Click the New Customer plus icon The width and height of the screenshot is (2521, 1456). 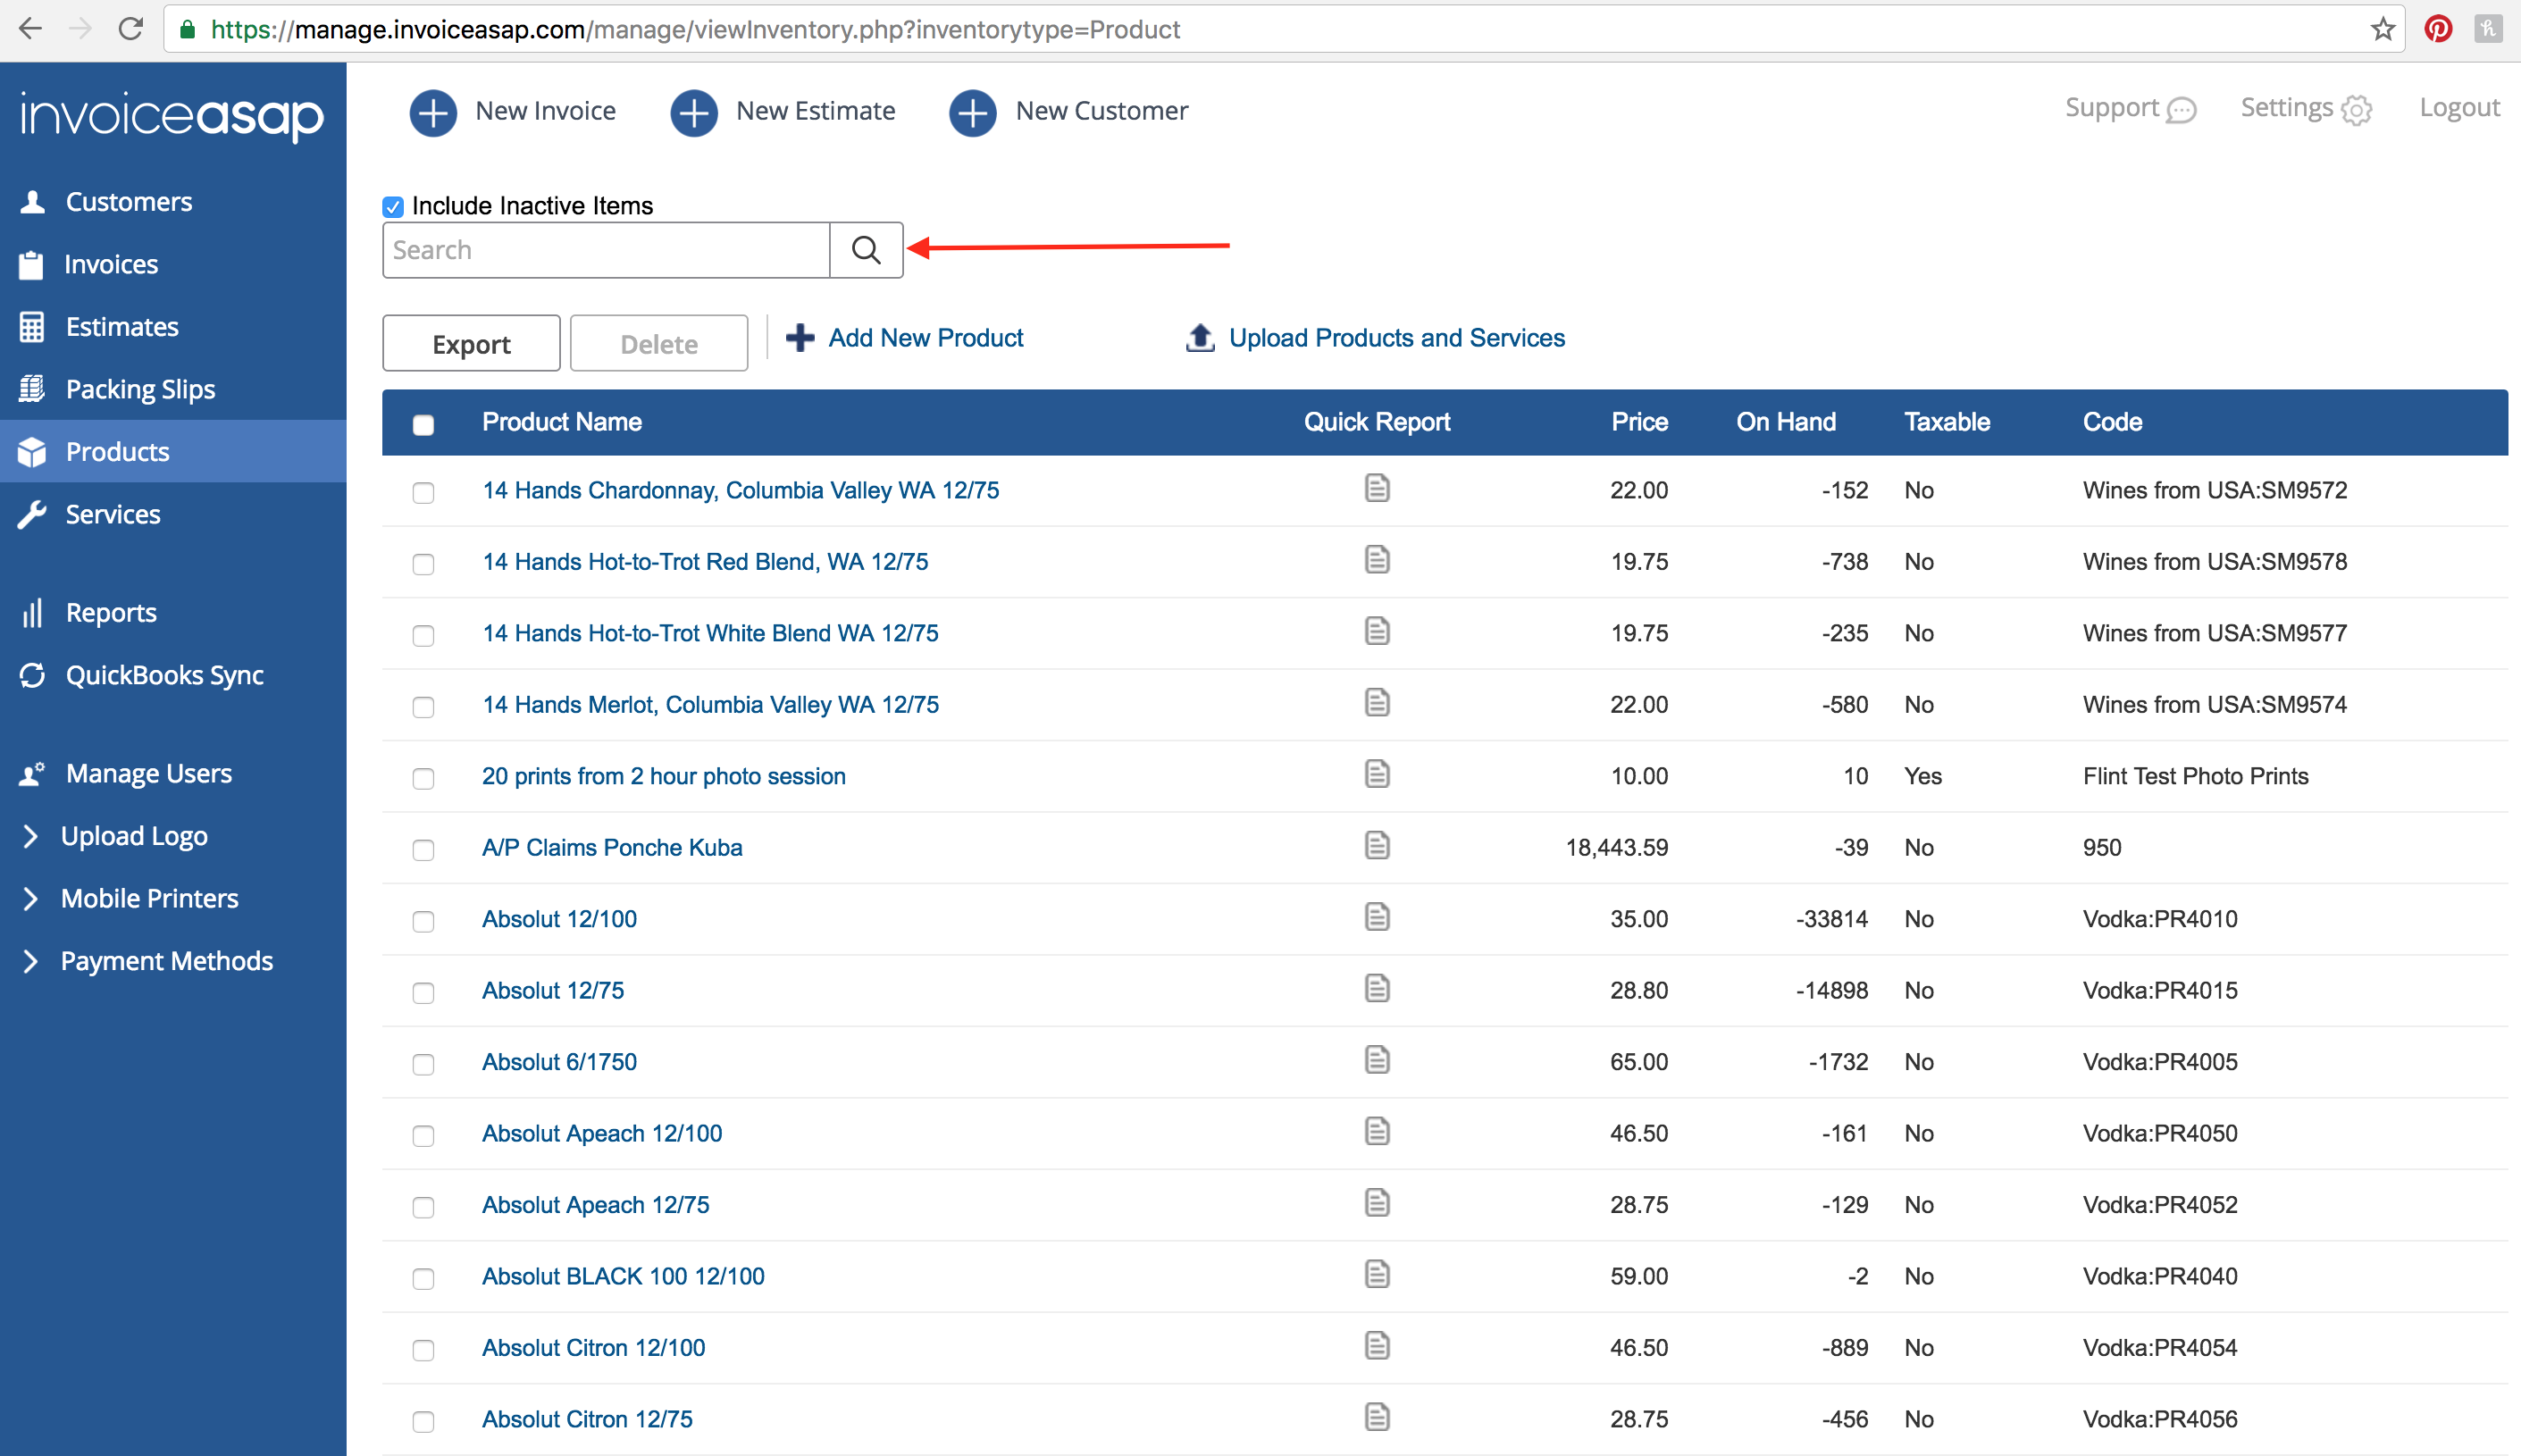tap(973, 112)
